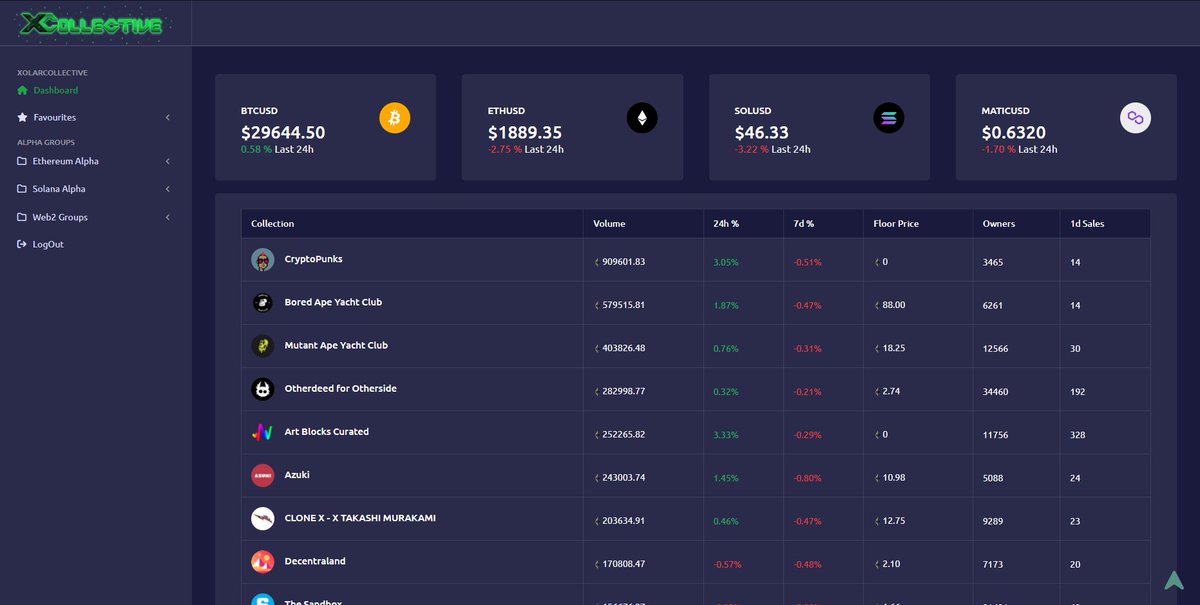Click Mutant Ape owners count 12566
This screenshot has height=605, width=1200.
(x=996, y=348)
